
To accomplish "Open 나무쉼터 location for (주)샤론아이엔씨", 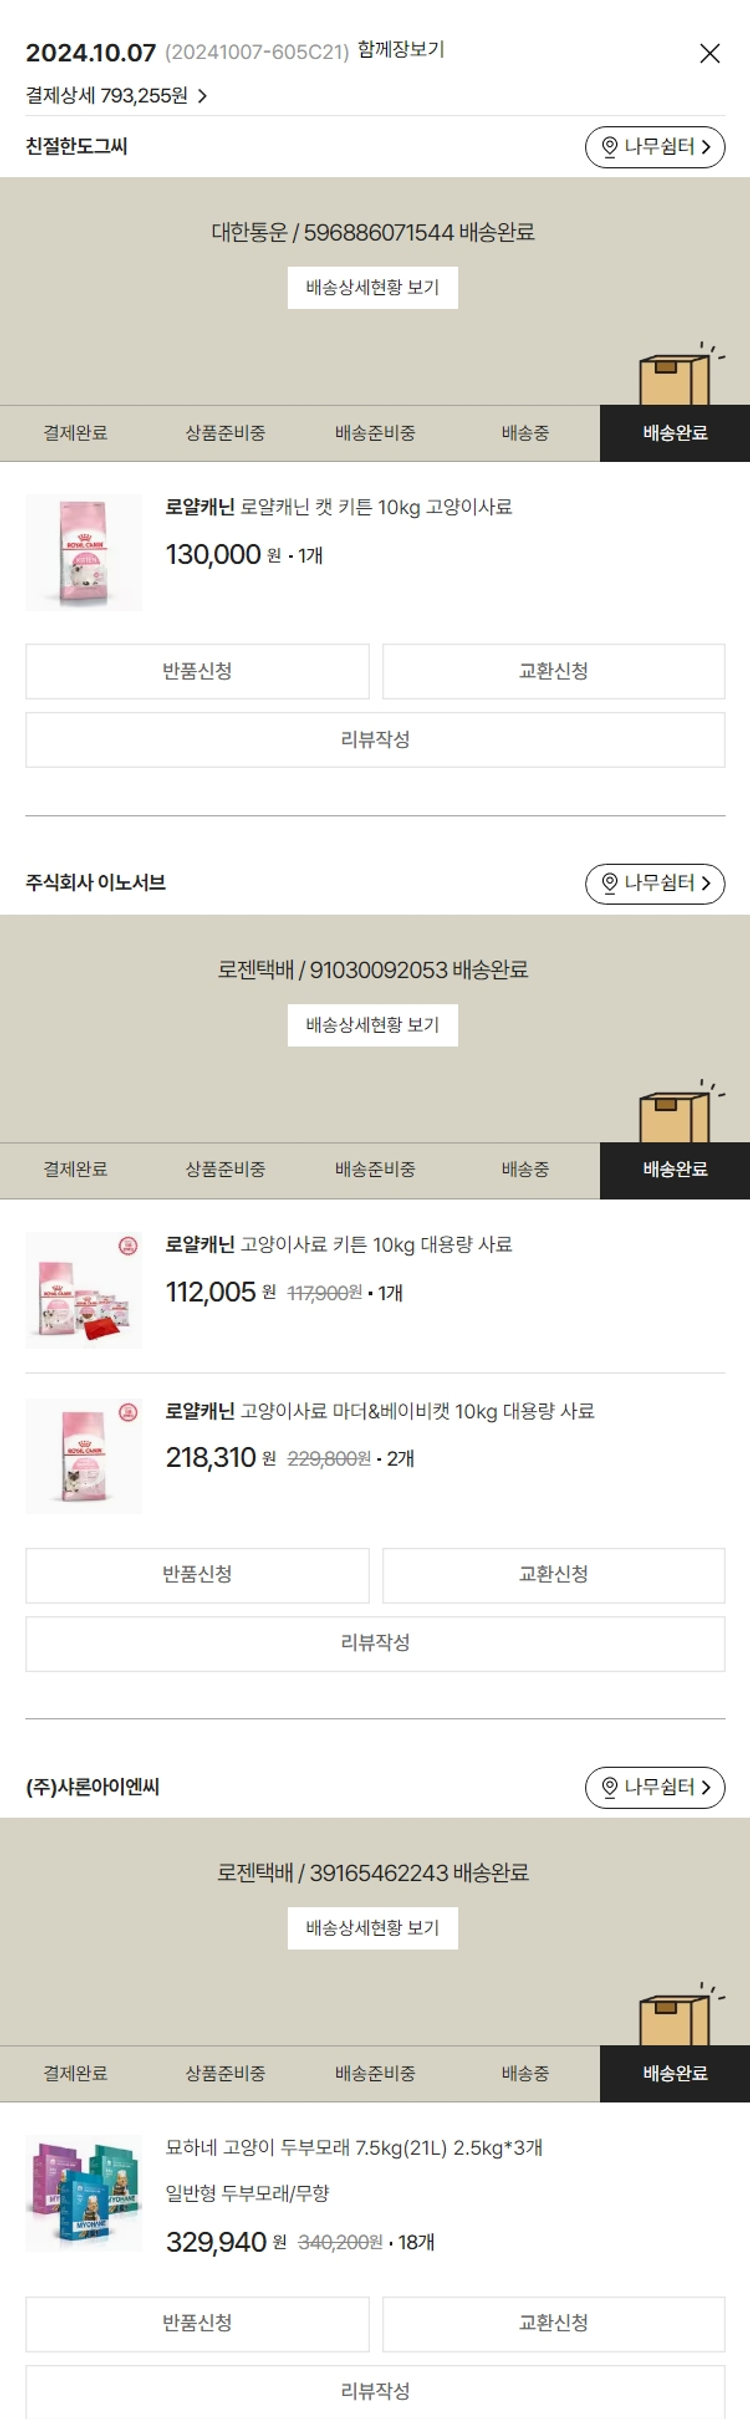I will pyautogui.click(x=655, y=1787).
